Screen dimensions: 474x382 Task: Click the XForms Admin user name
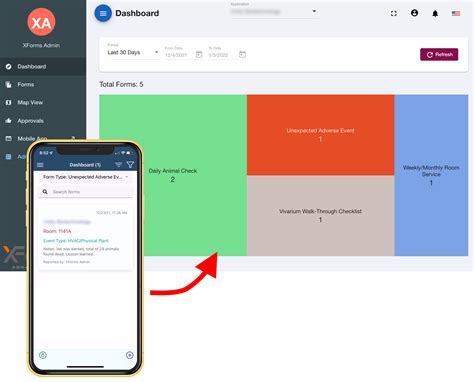tap(41, 45)
